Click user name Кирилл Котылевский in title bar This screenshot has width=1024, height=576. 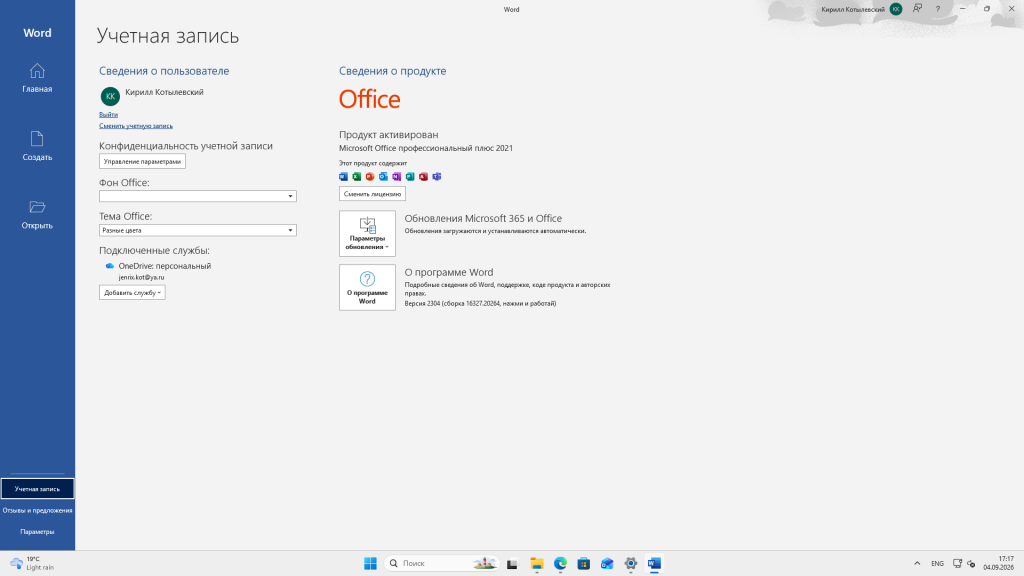point(853,9)
